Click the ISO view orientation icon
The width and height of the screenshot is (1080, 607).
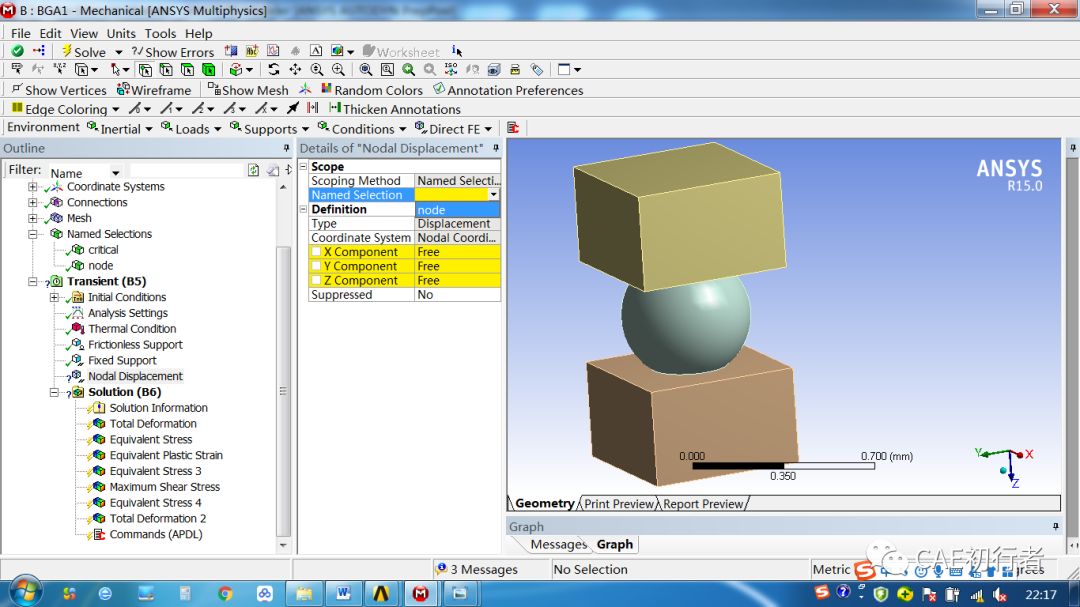click(x=450, y=69)
